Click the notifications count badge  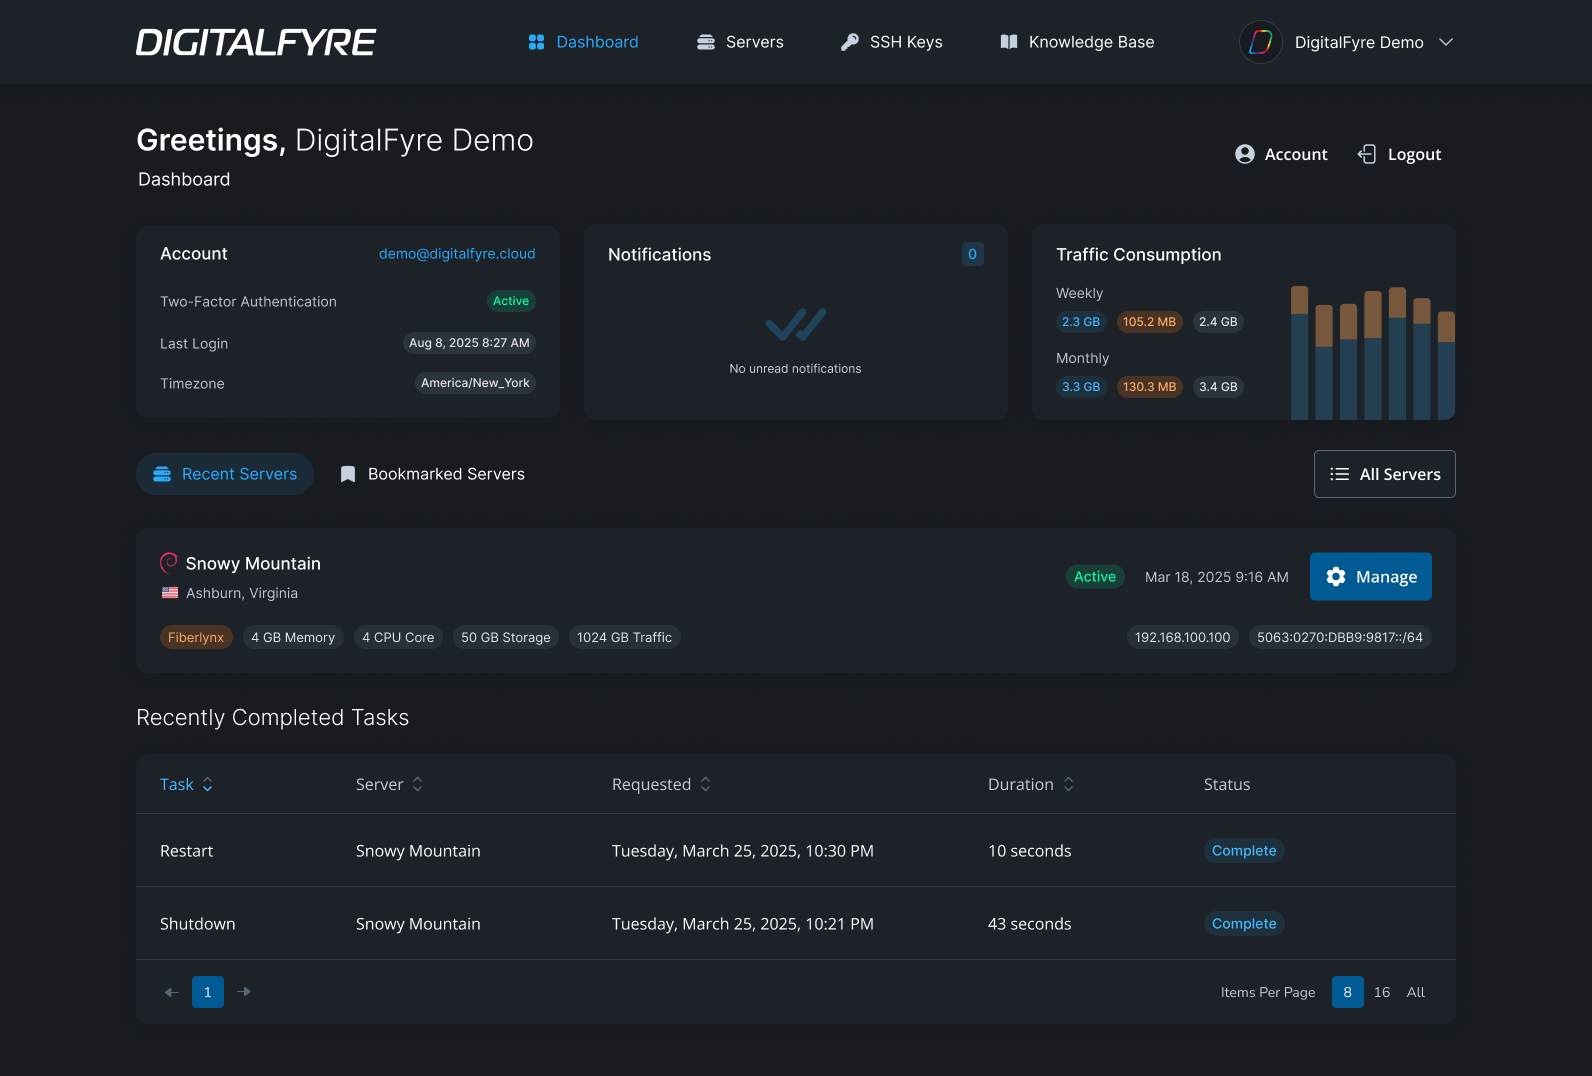(973, 254)
